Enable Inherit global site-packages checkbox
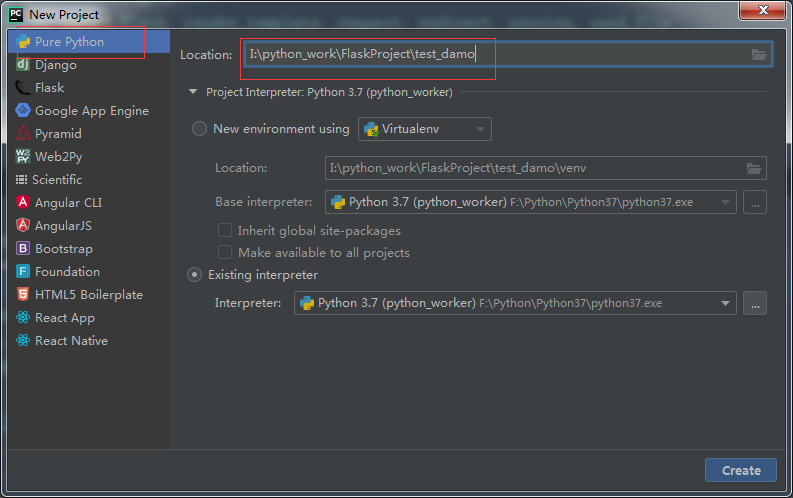 [x=225, y=231]
